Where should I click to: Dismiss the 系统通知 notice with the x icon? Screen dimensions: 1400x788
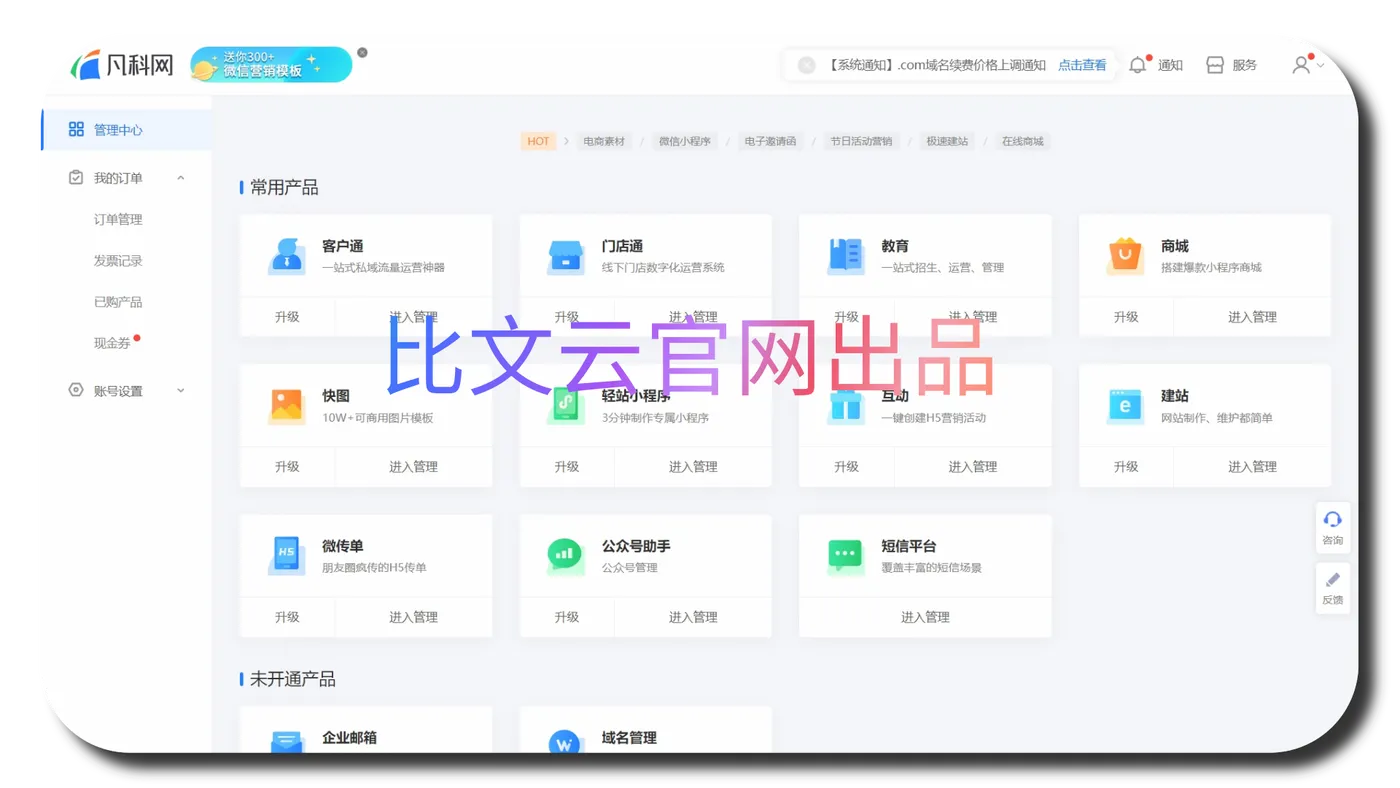point(807,65)
